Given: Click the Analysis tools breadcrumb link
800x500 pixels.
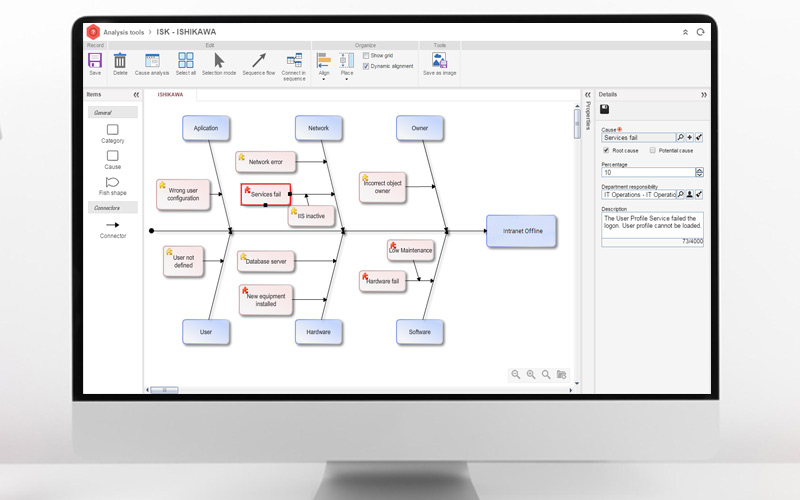Looking at the screenshot, I should [125, 32].
